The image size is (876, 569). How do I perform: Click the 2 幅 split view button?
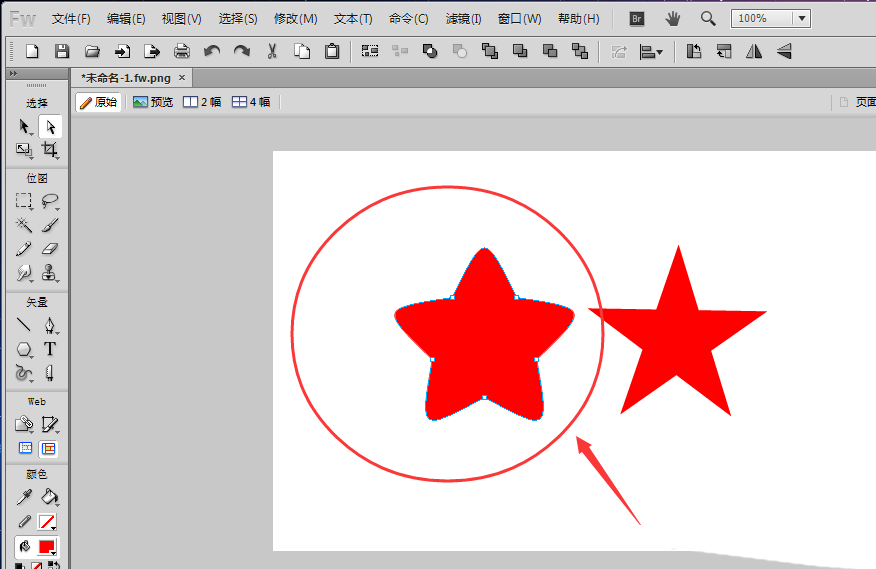[202, 102]
